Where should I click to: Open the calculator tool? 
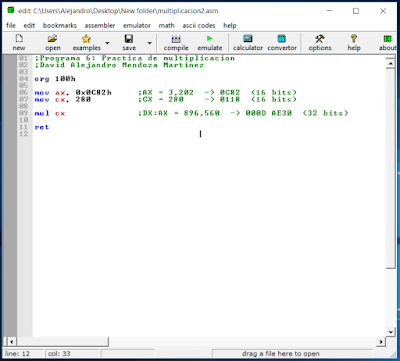coord(248,43)
